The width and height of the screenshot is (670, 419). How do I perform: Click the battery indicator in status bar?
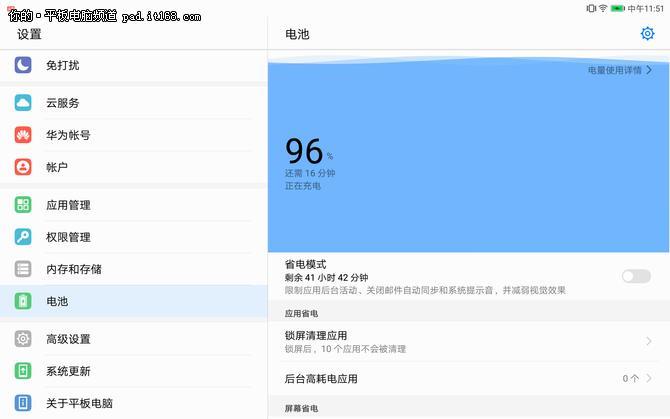[x=617, y=8]
